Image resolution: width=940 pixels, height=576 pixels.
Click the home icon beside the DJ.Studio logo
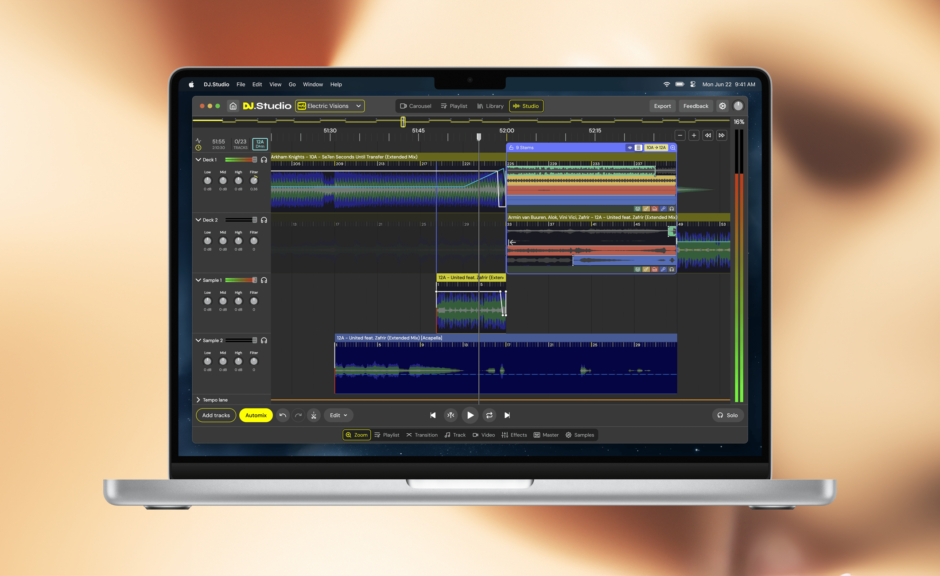[x=233, y=106]
